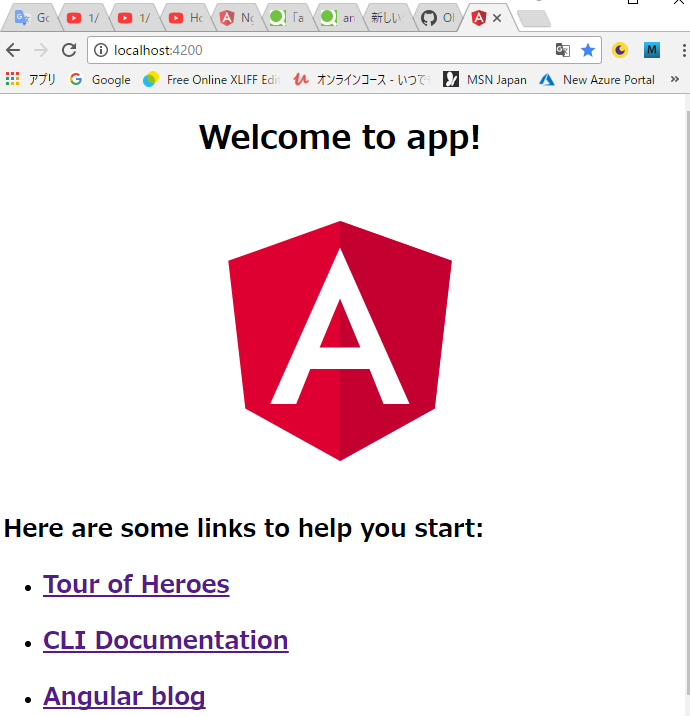This screenshot has height=716, width=690.
Task: Click the page vertical scrollbar
Action: (x=687, y=402)
